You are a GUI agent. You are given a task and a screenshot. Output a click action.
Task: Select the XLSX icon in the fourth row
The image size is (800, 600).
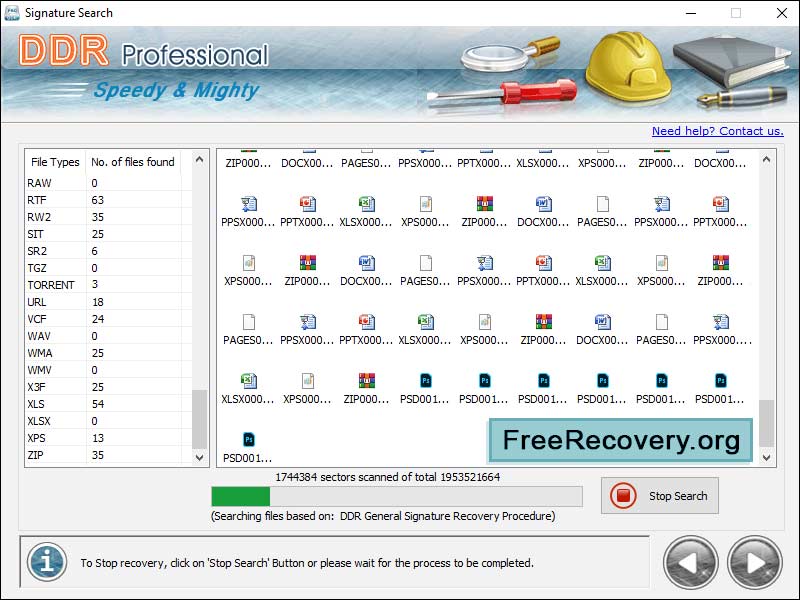click(426, 321)
